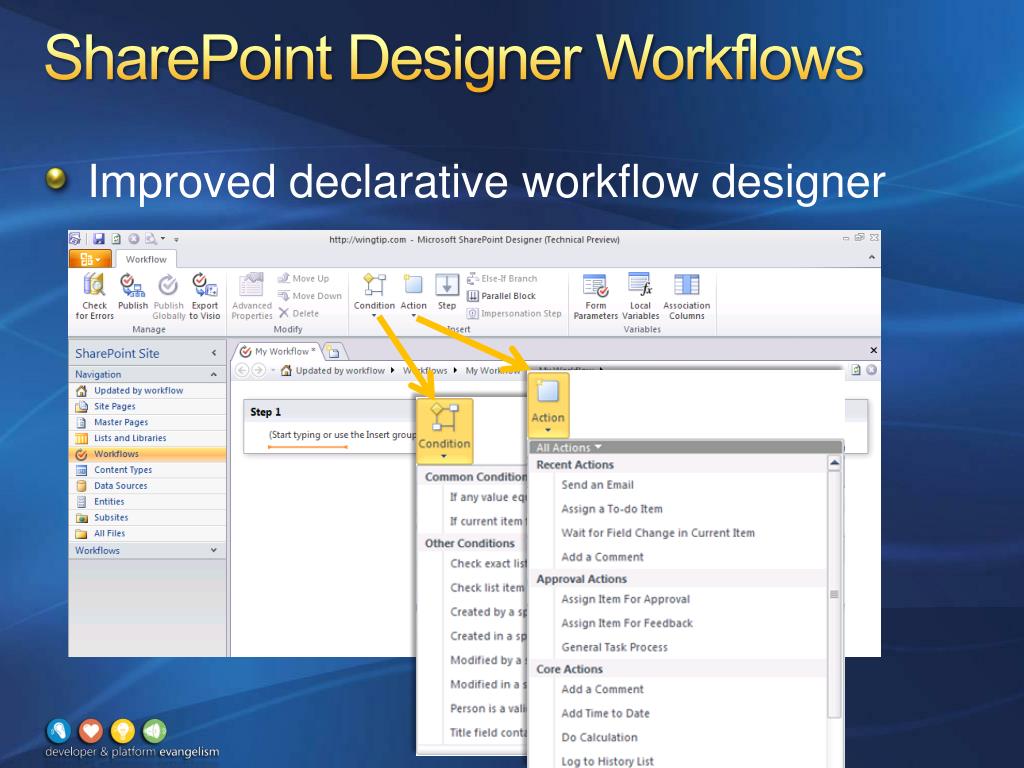The image size is (1024, 768).
Task: Click the Check for Errors ribbon icon
Action: coord(95,296)
